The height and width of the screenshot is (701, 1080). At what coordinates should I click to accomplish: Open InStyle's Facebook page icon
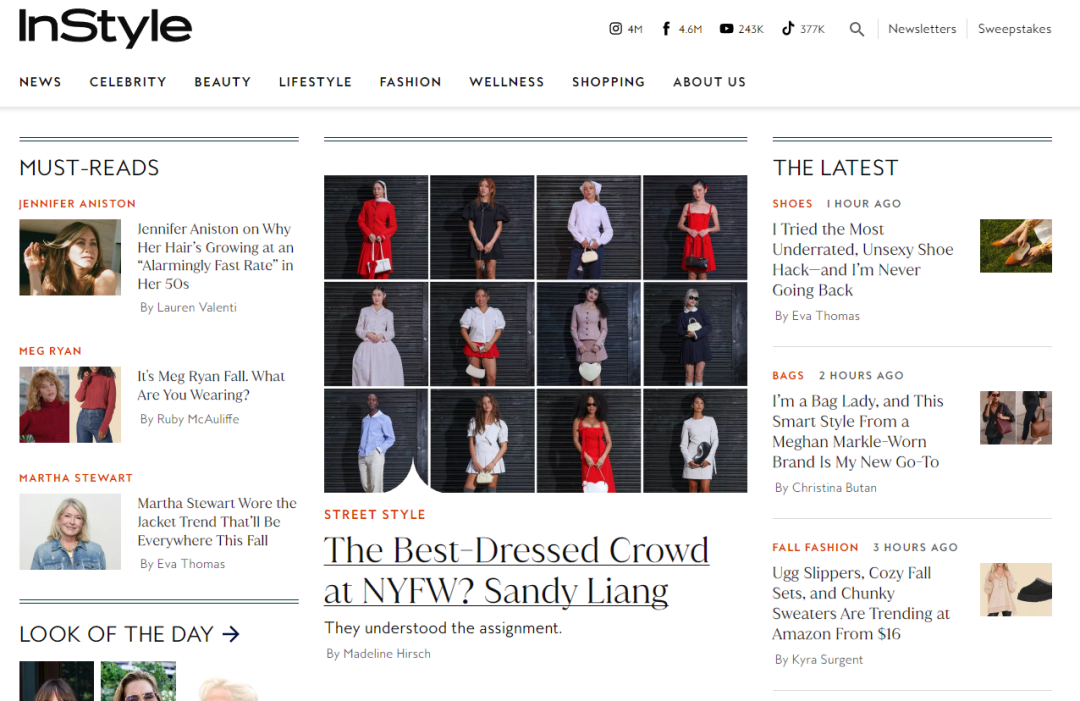click(666, 28)
